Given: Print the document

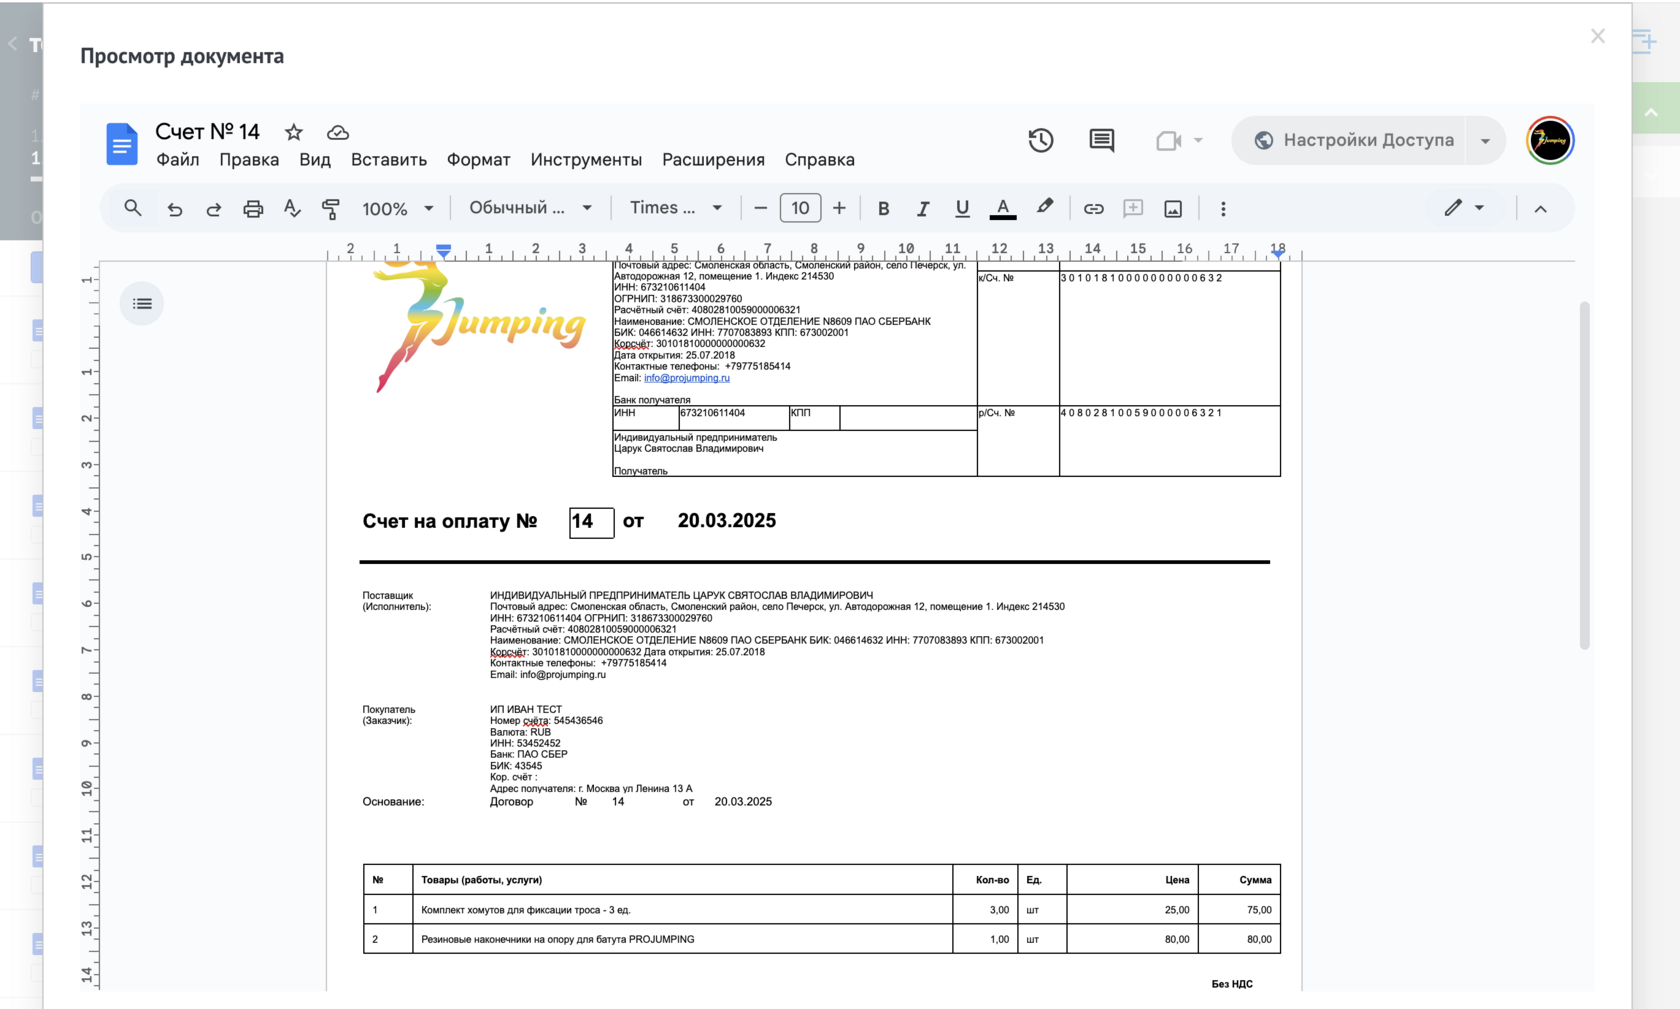Looking at the screenshot, I should coord(253,208).
